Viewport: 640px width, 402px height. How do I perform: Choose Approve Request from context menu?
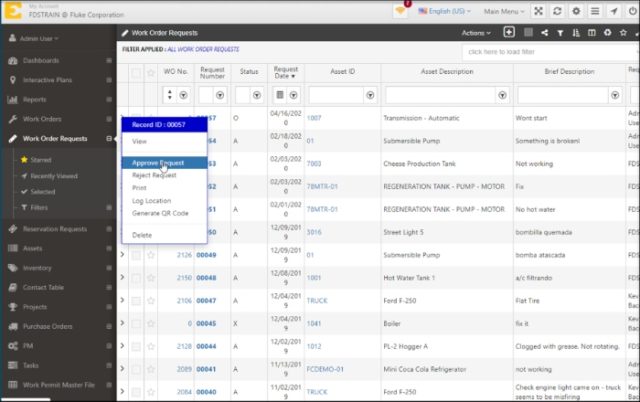pos(158,162)
